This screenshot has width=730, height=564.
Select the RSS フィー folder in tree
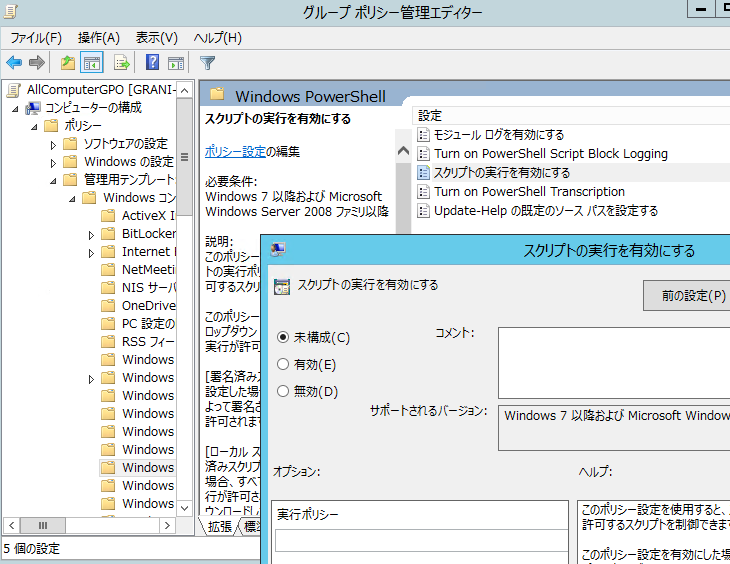click(139, 341)
